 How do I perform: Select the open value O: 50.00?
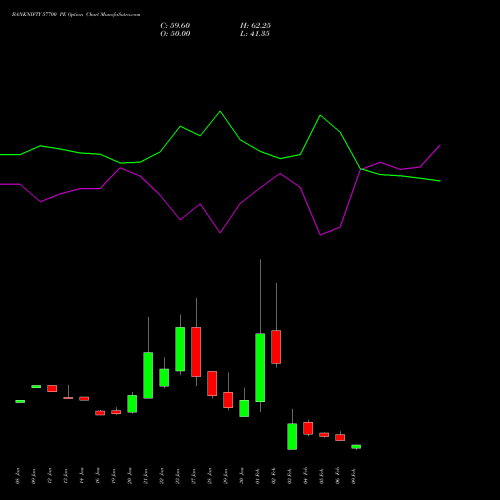pos(175,34)
